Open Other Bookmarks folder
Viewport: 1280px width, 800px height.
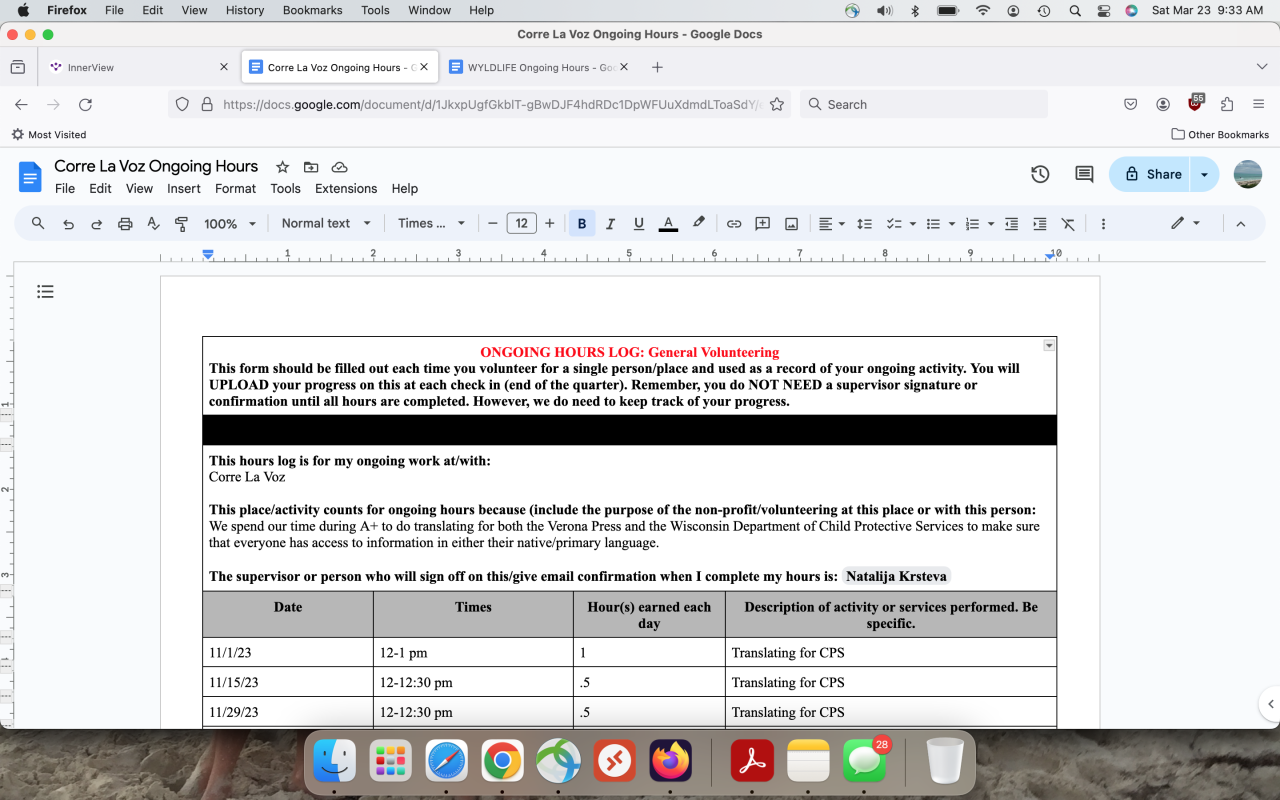tap(1220, 134)
